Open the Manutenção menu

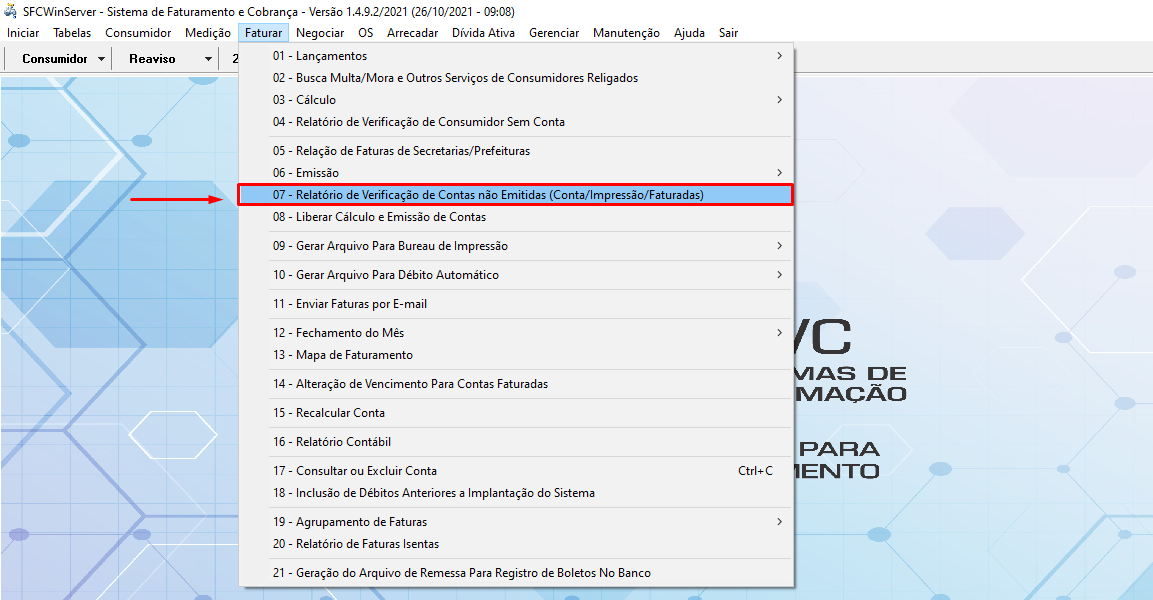pos(625,32)
